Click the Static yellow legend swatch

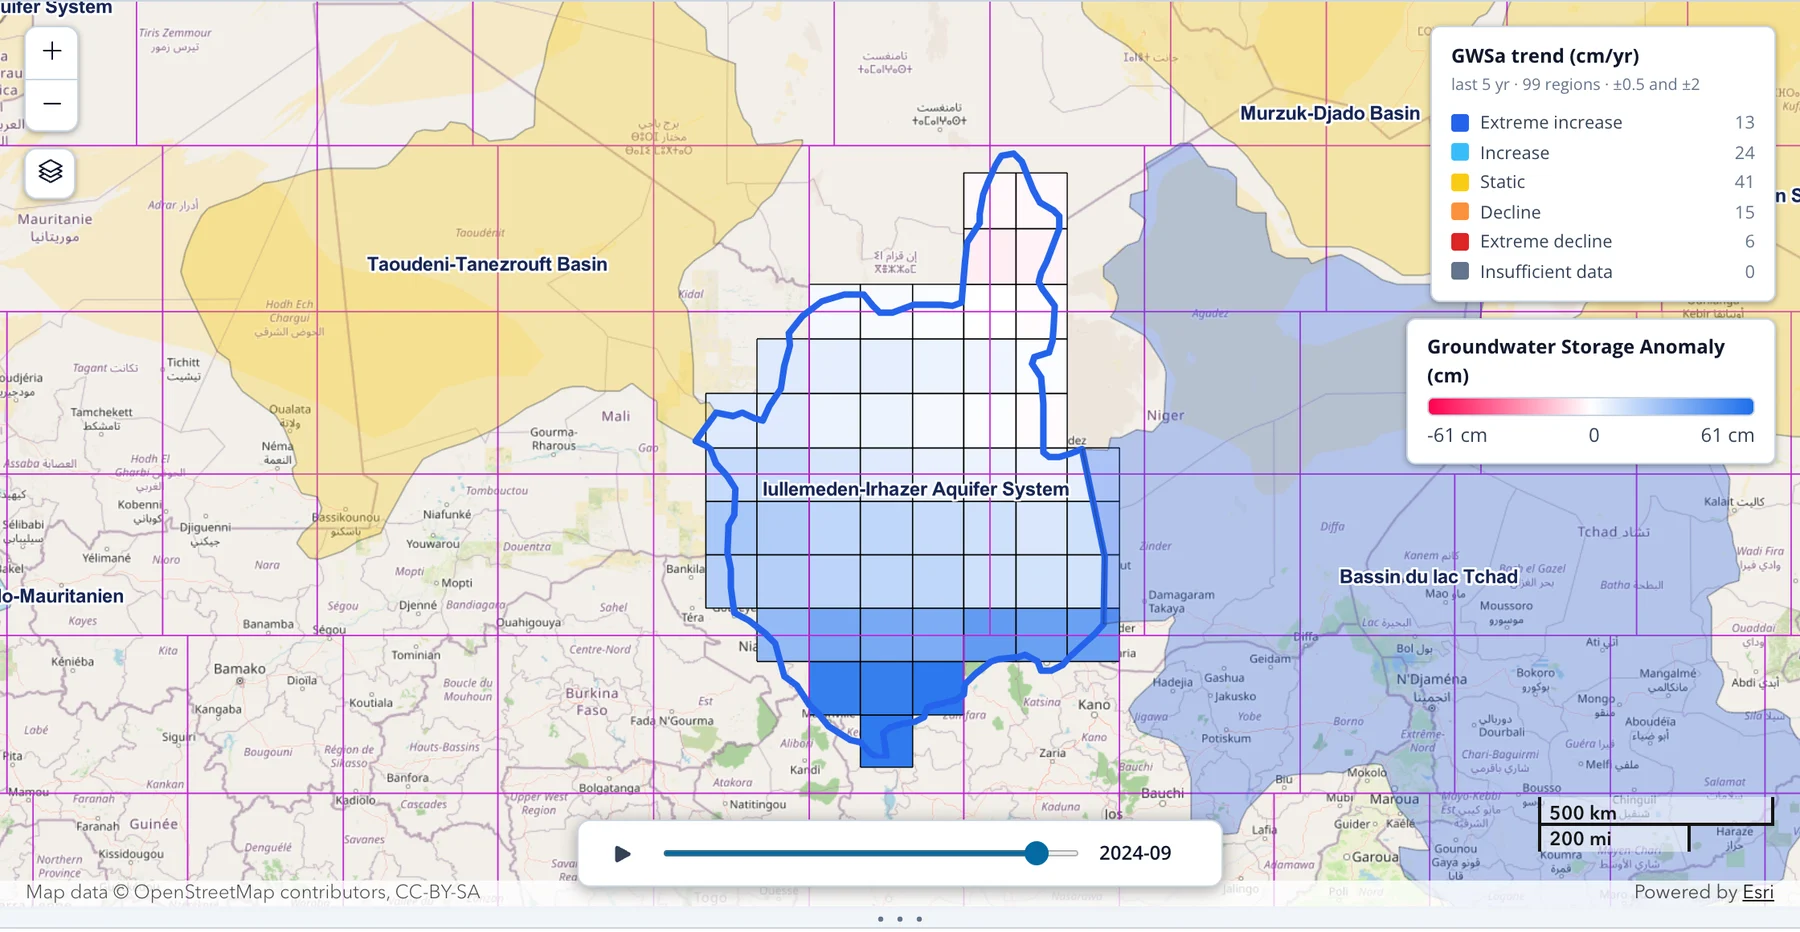click(1460, 182)
